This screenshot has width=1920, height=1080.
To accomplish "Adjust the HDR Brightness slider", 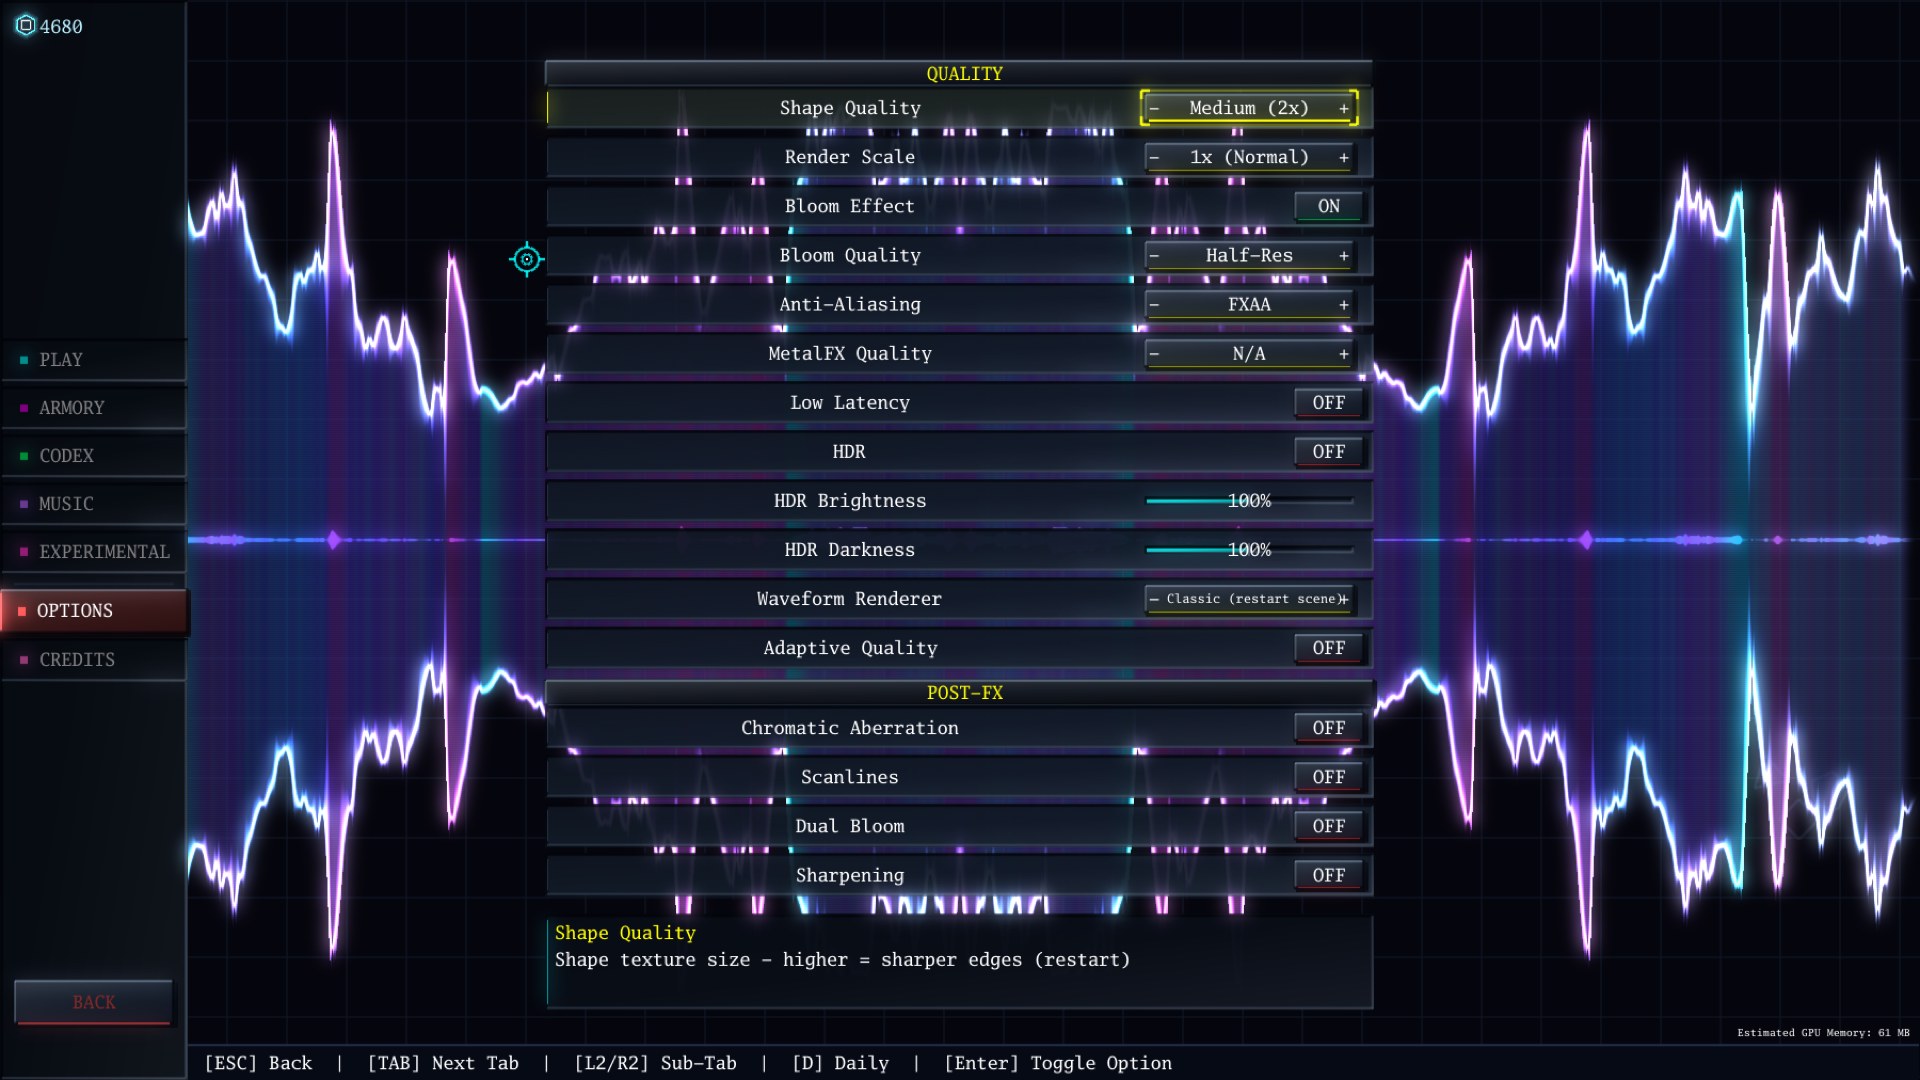I will pyautogui.click(x=1249, y=501).
